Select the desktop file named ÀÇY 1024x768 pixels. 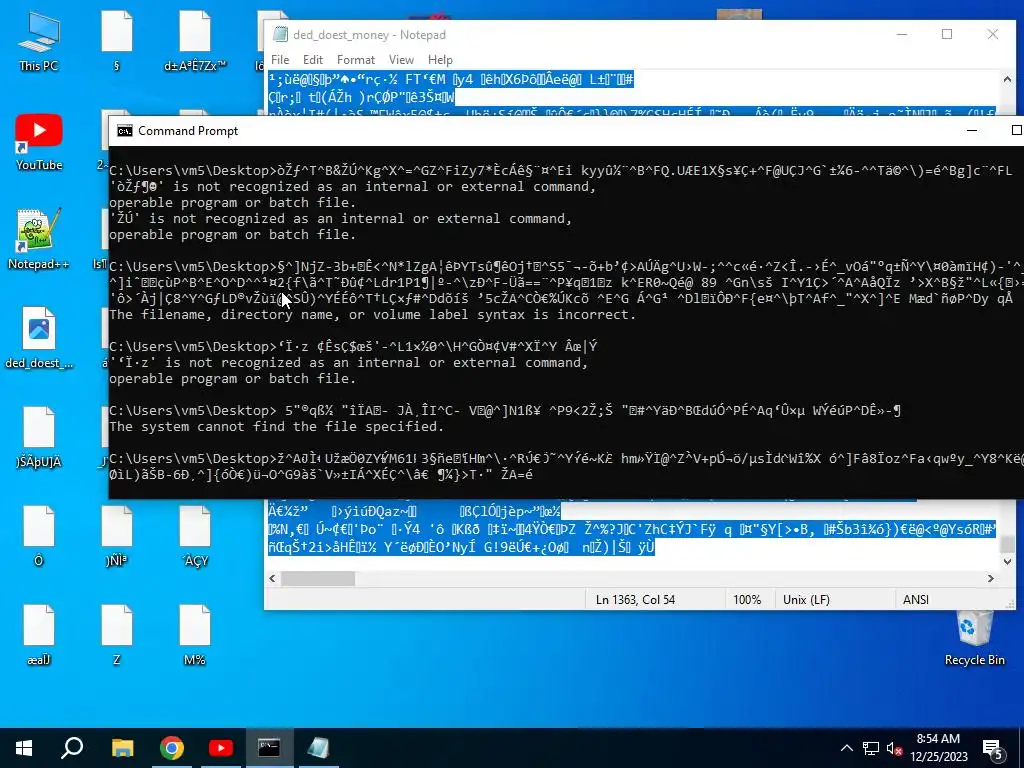coord(195,536)
